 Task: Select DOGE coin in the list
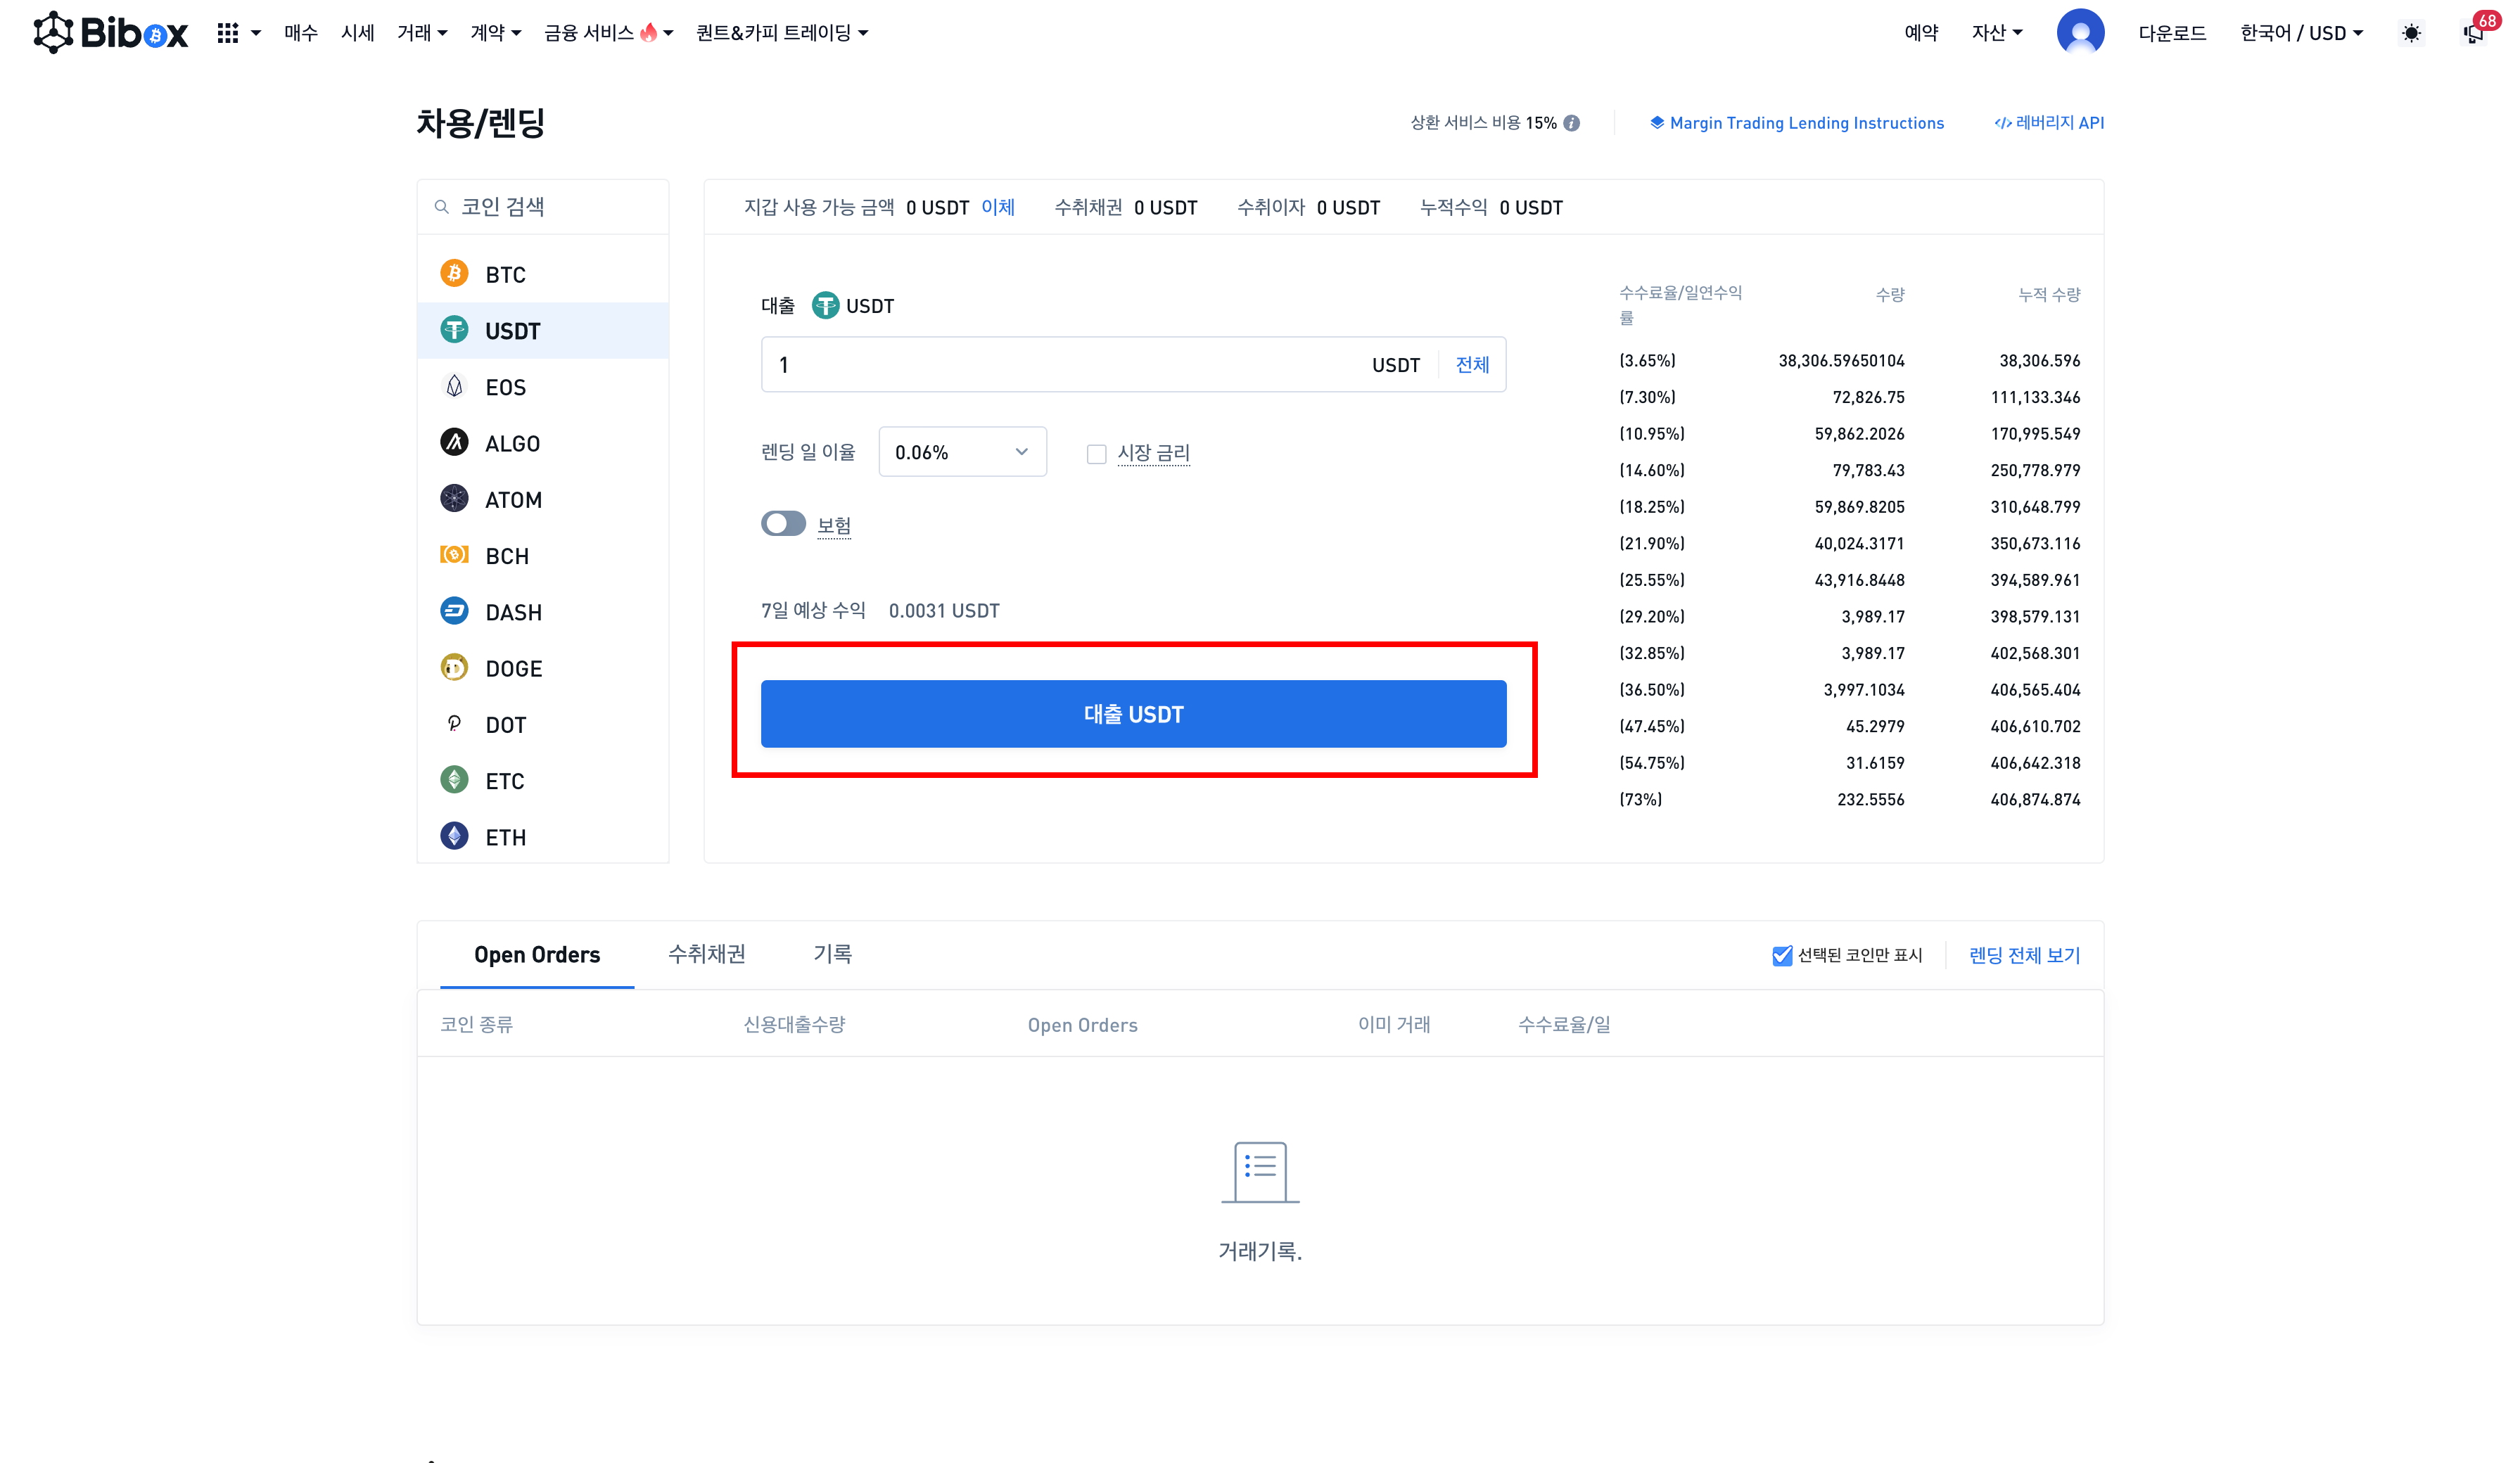513,668
